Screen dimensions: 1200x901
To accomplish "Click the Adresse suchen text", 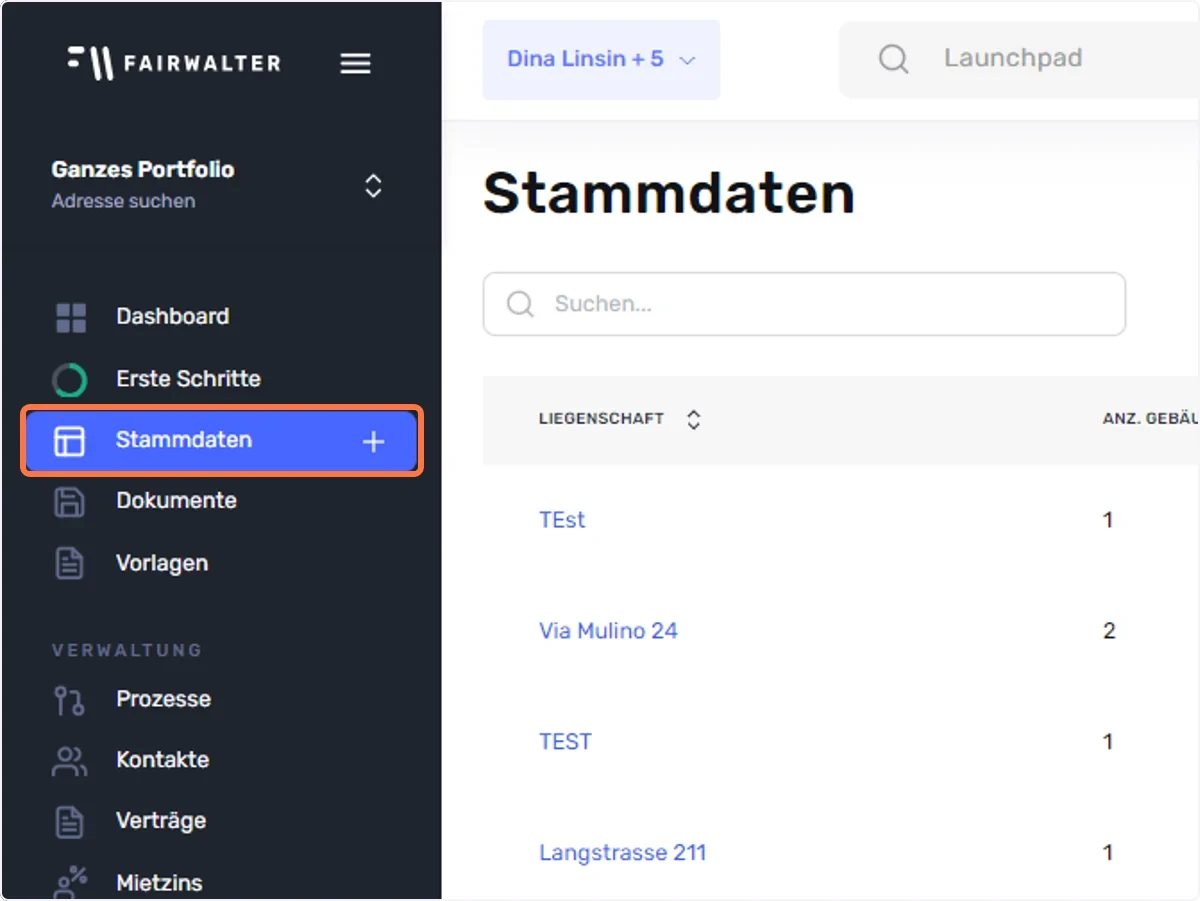I will [x=123, y=201].
